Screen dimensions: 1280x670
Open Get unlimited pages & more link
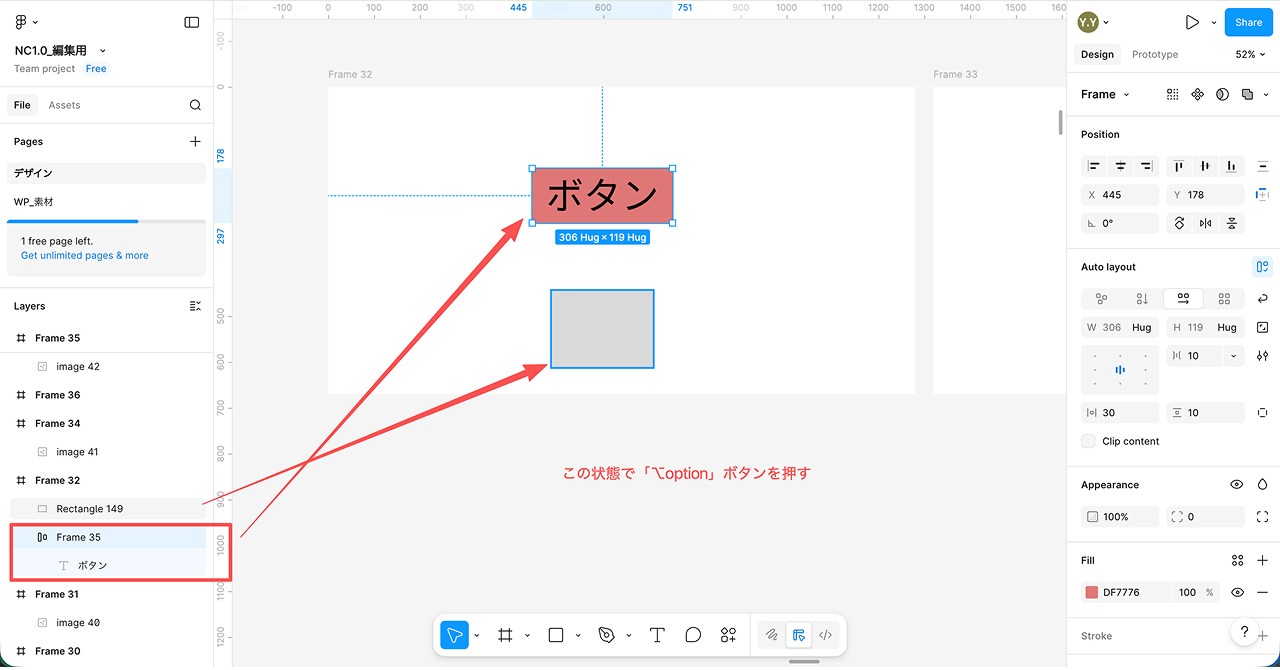pos(85,256)
